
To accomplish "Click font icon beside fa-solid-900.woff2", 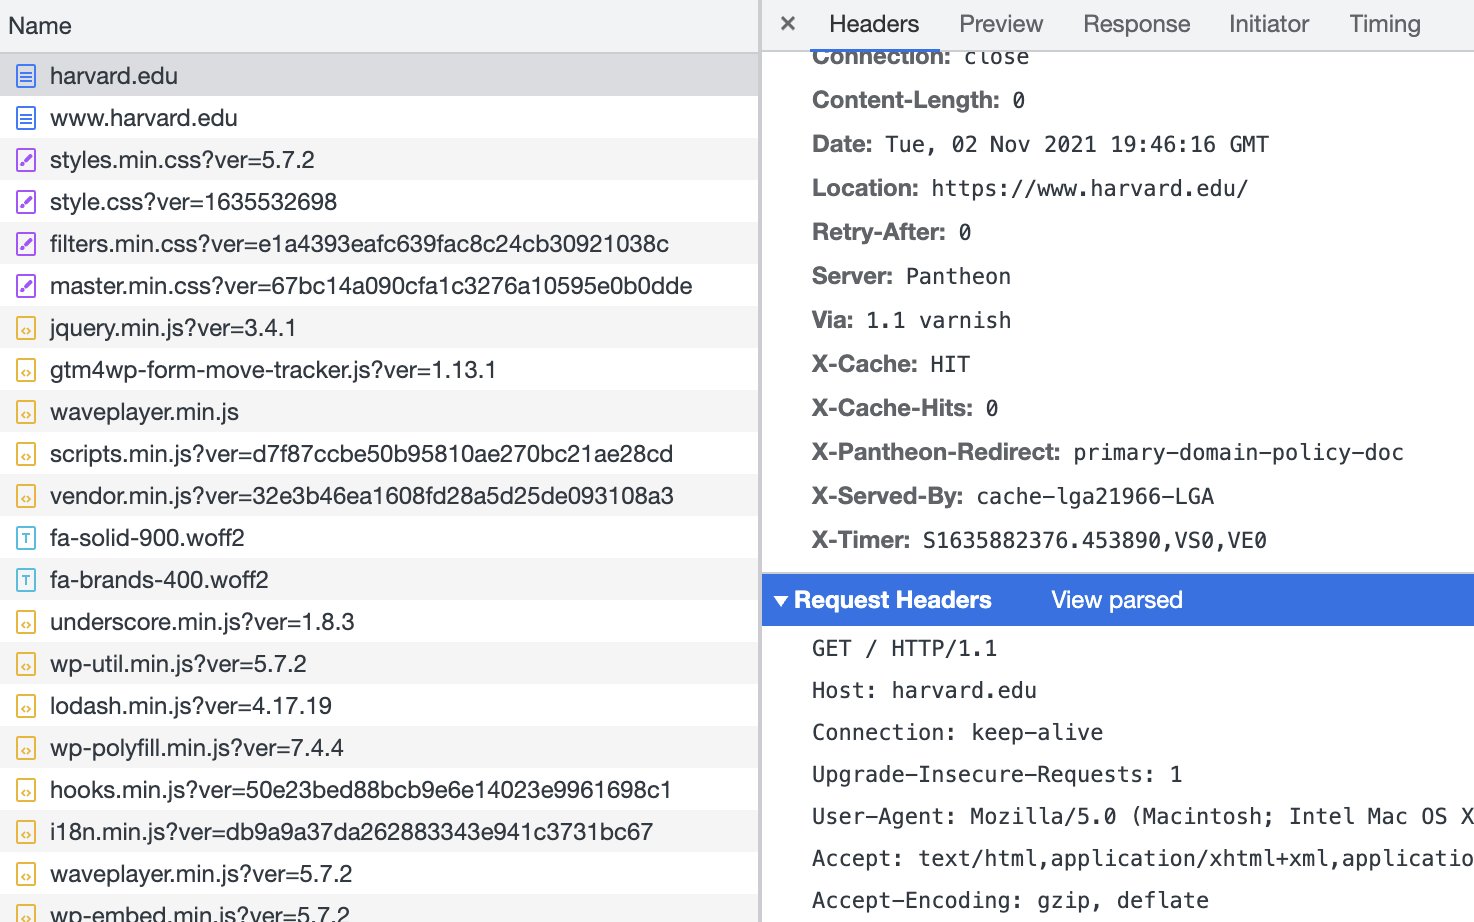I will coord(26,538).
